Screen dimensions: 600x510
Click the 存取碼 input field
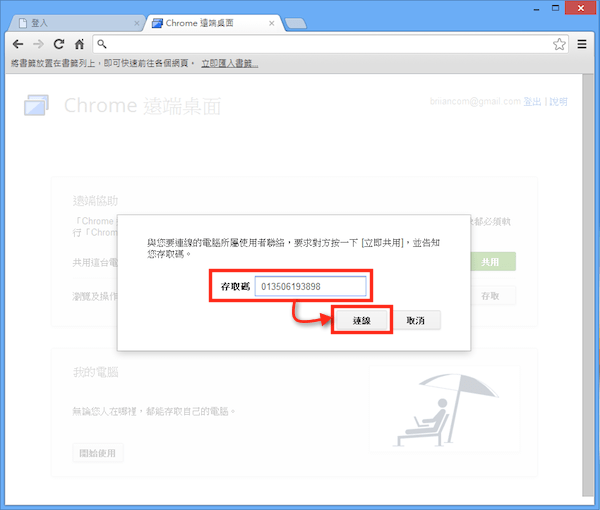310,287
